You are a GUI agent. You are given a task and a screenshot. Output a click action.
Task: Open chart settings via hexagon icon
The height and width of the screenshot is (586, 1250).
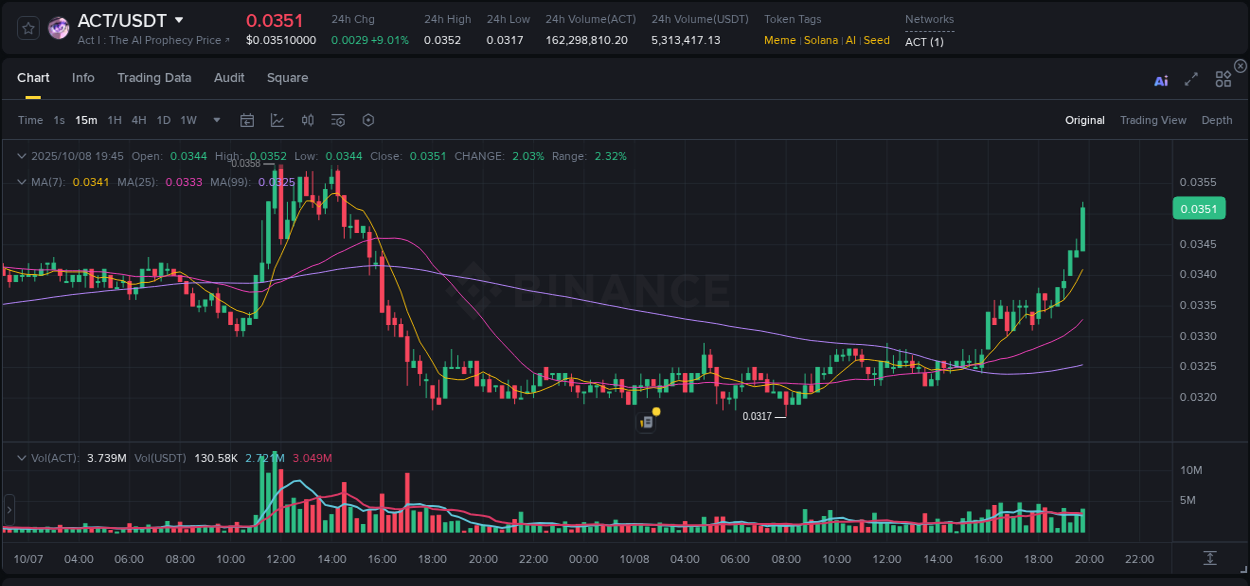point(368,120)
